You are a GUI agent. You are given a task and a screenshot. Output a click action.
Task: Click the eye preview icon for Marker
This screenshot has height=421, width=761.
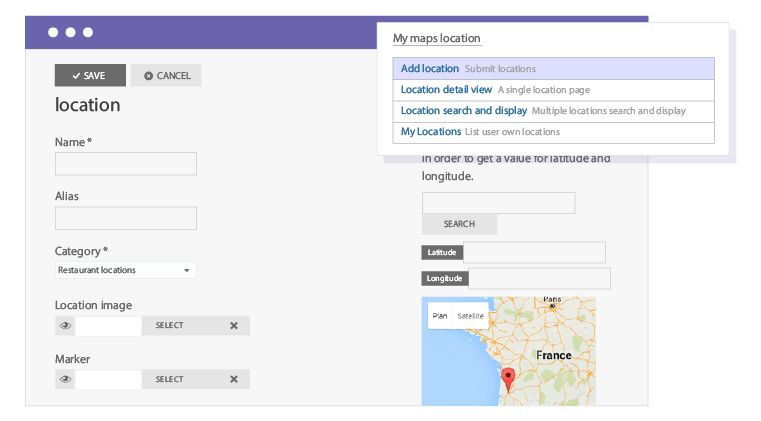[66, 380]
